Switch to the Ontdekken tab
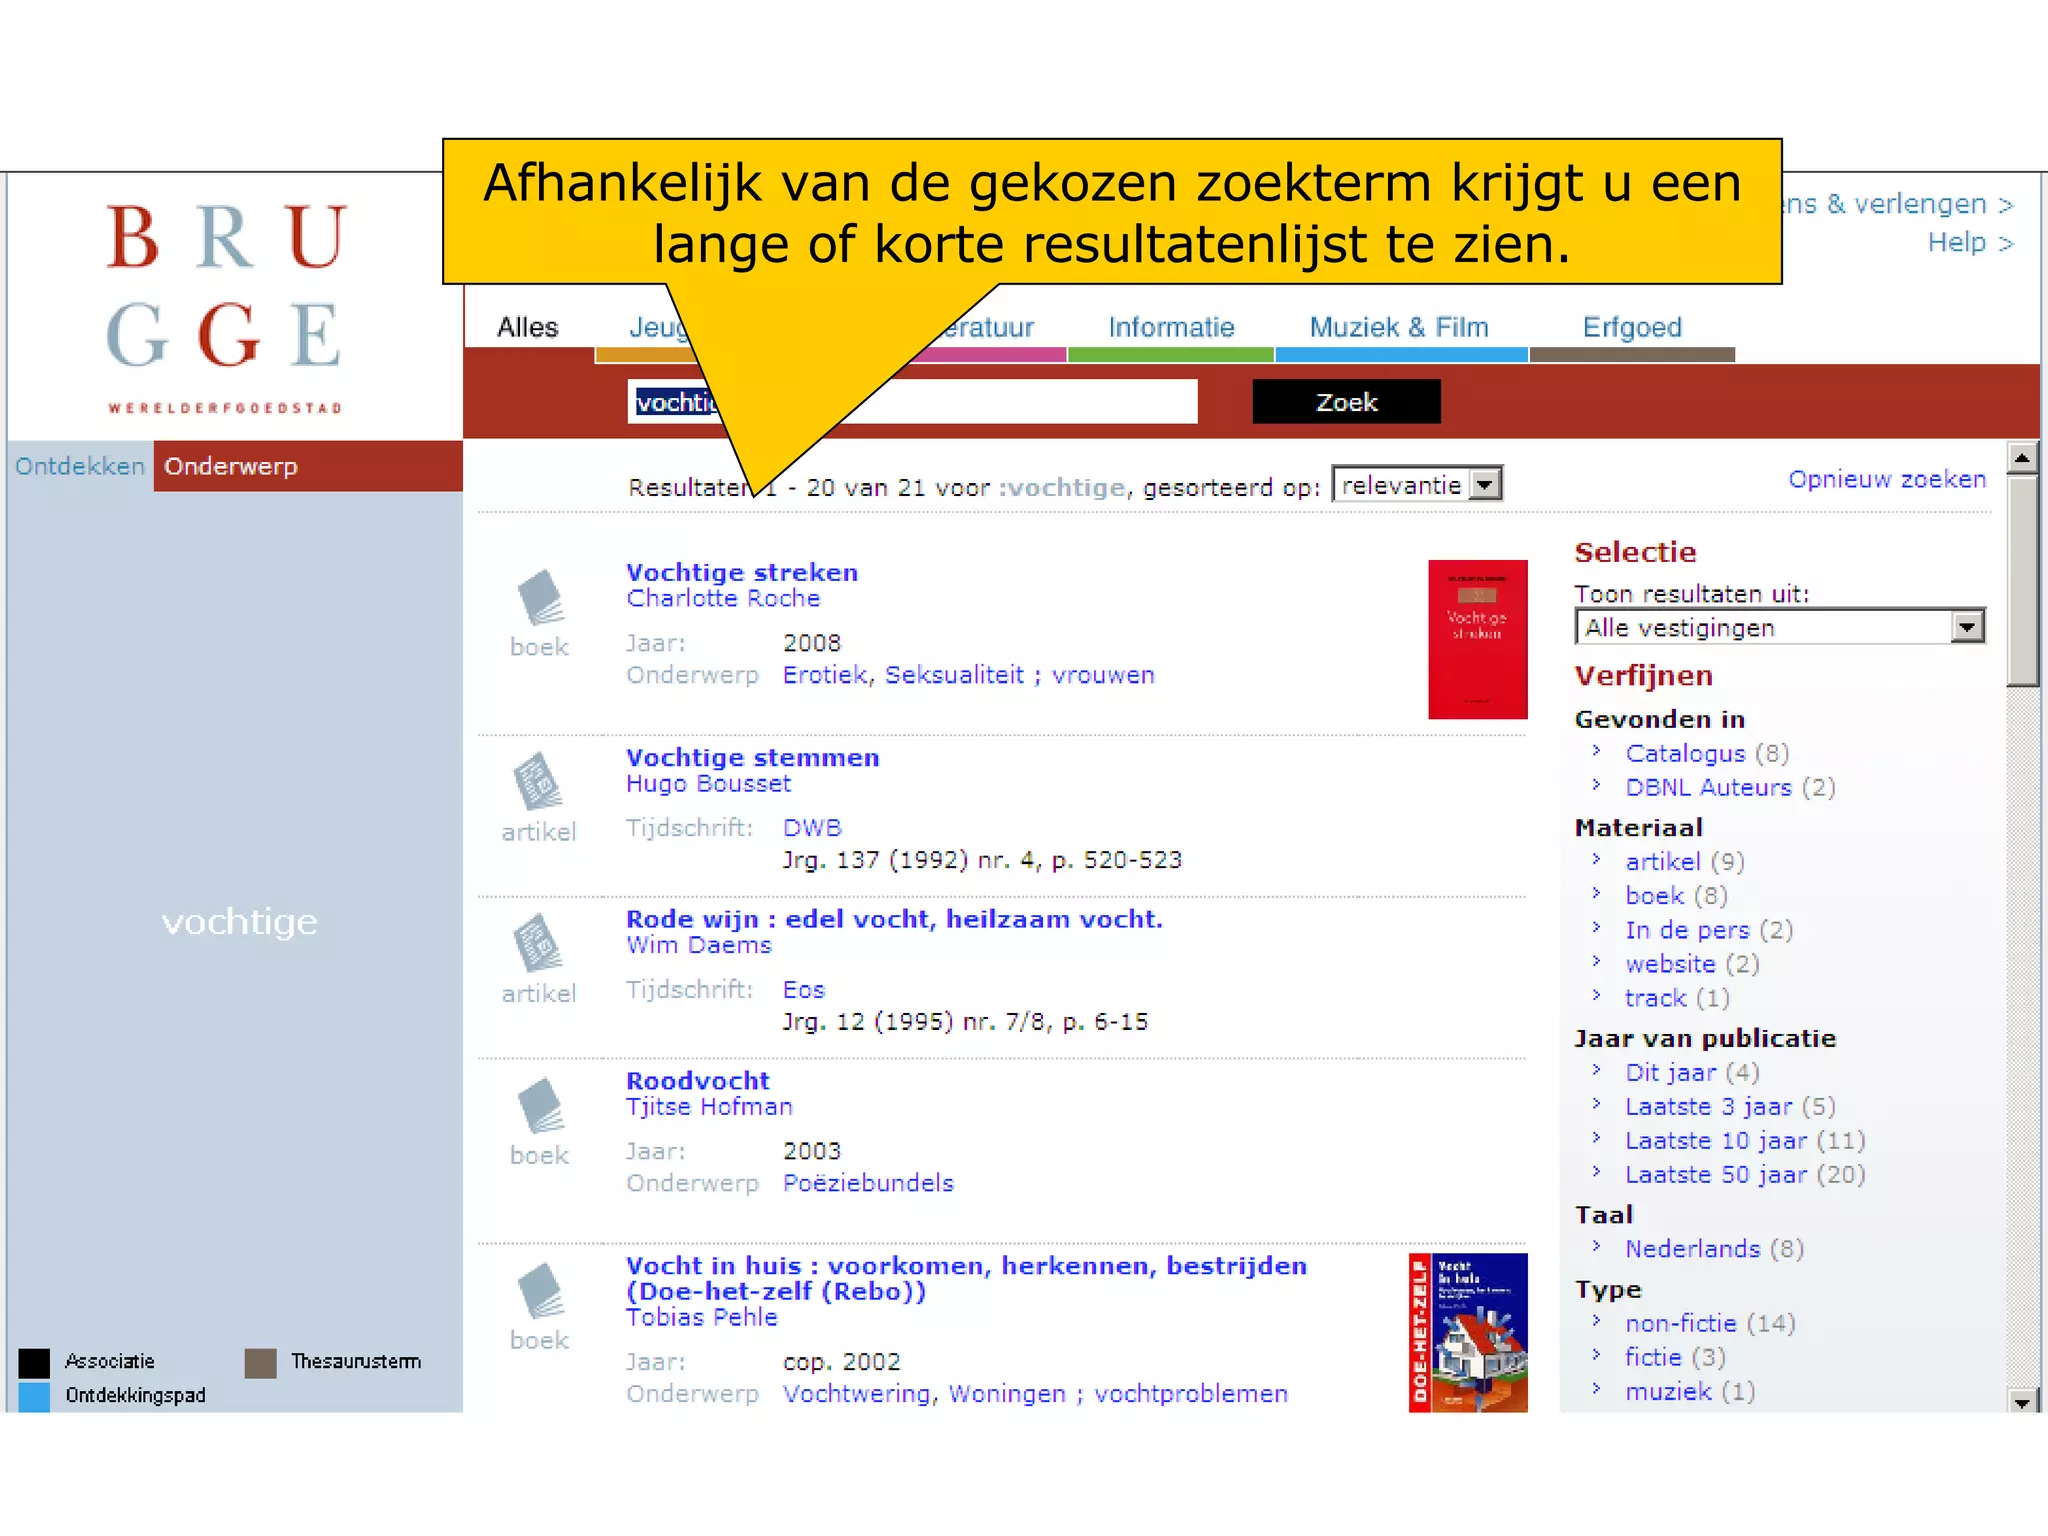 [x=80, y=466]
